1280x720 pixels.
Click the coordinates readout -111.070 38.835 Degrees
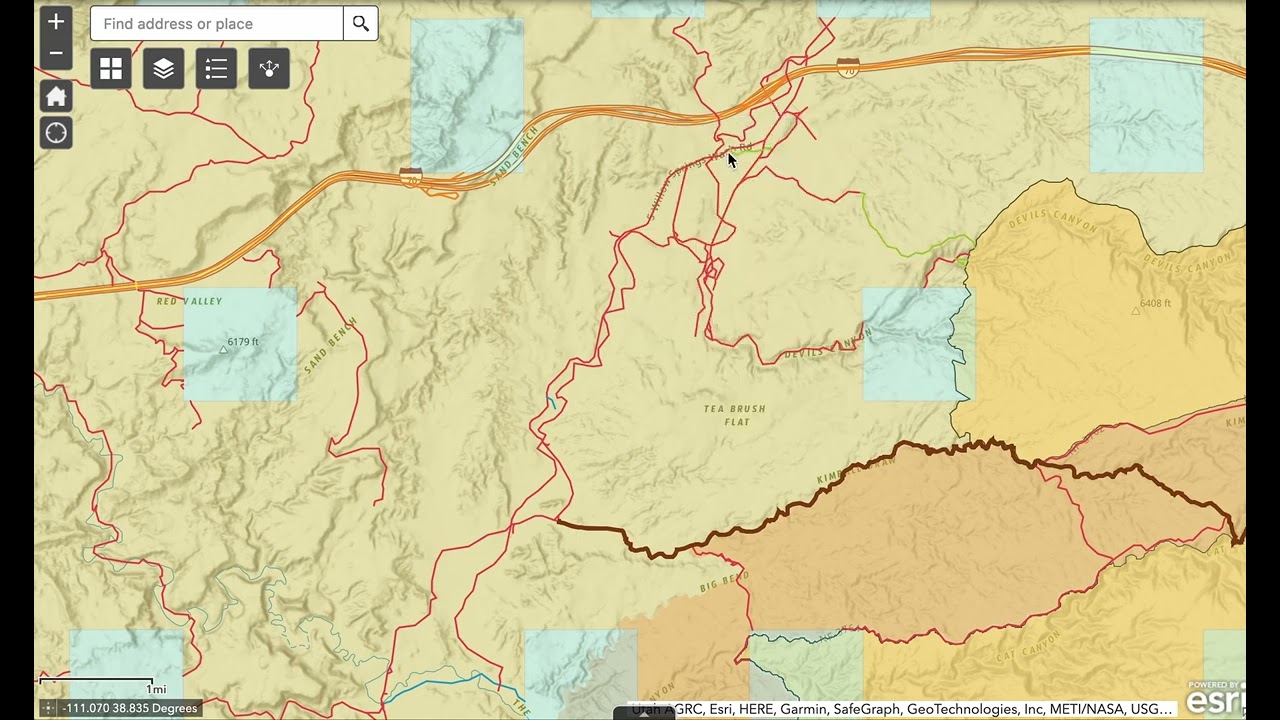130,708
